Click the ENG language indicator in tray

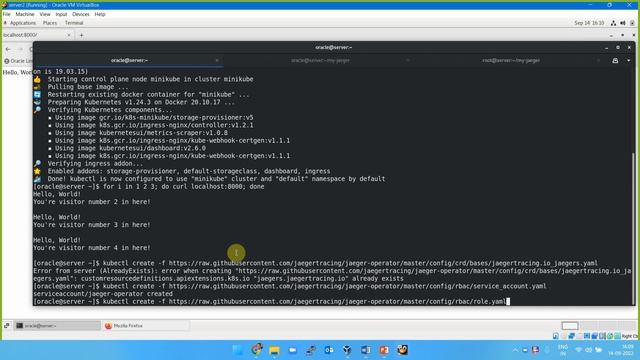[563, 350]
